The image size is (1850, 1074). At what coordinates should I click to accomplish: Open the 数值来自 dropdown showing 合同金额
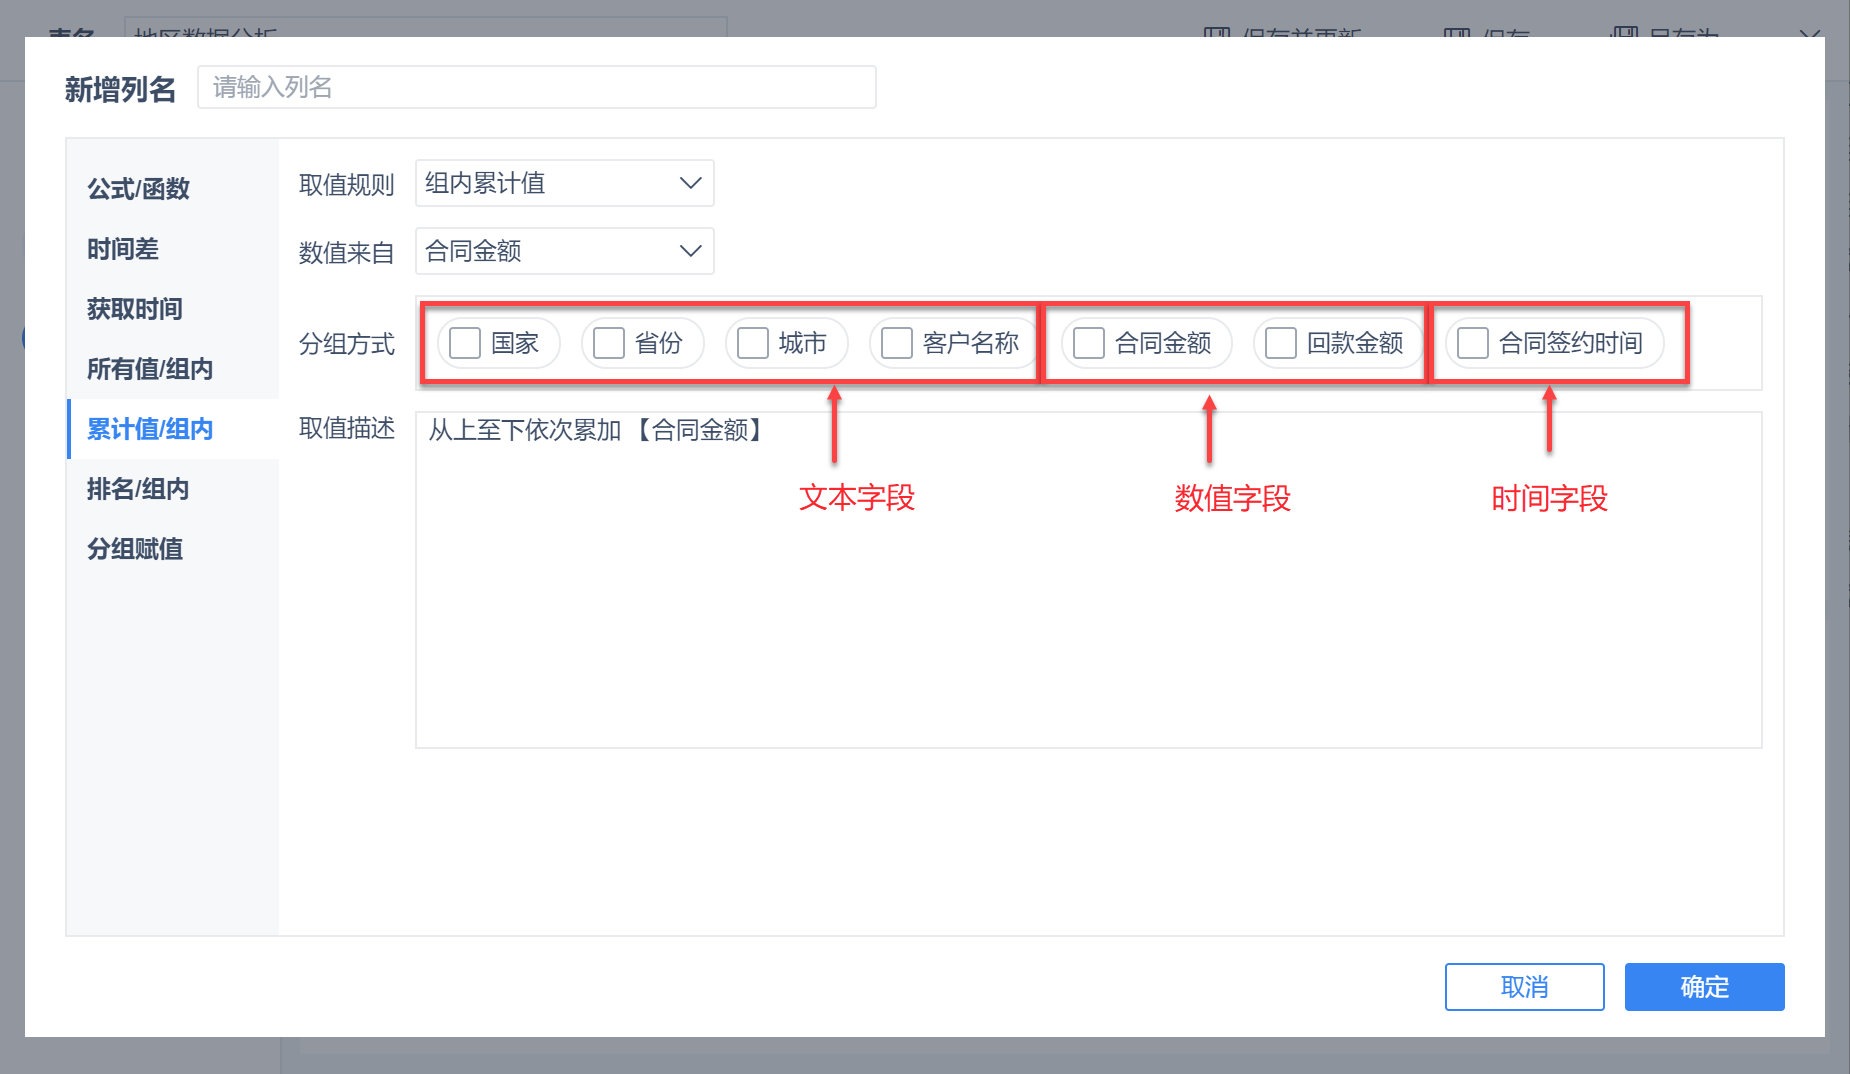[565, 251]
